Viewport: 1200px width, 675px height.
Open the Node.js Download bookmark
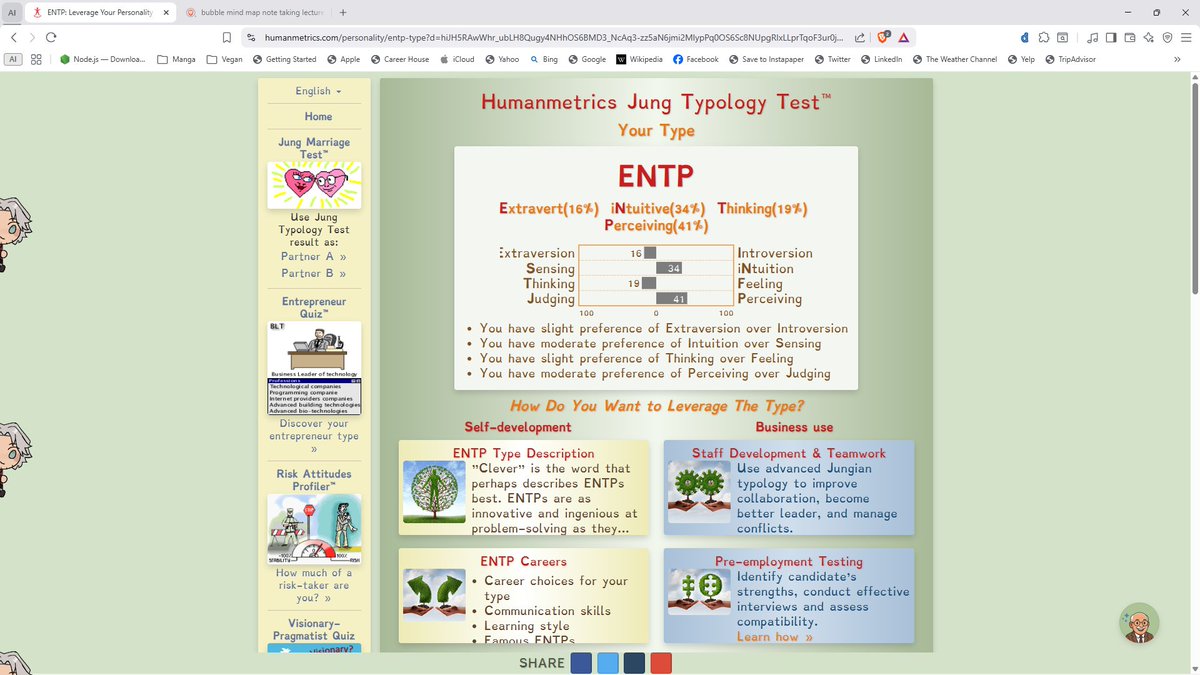coord(103,59)
